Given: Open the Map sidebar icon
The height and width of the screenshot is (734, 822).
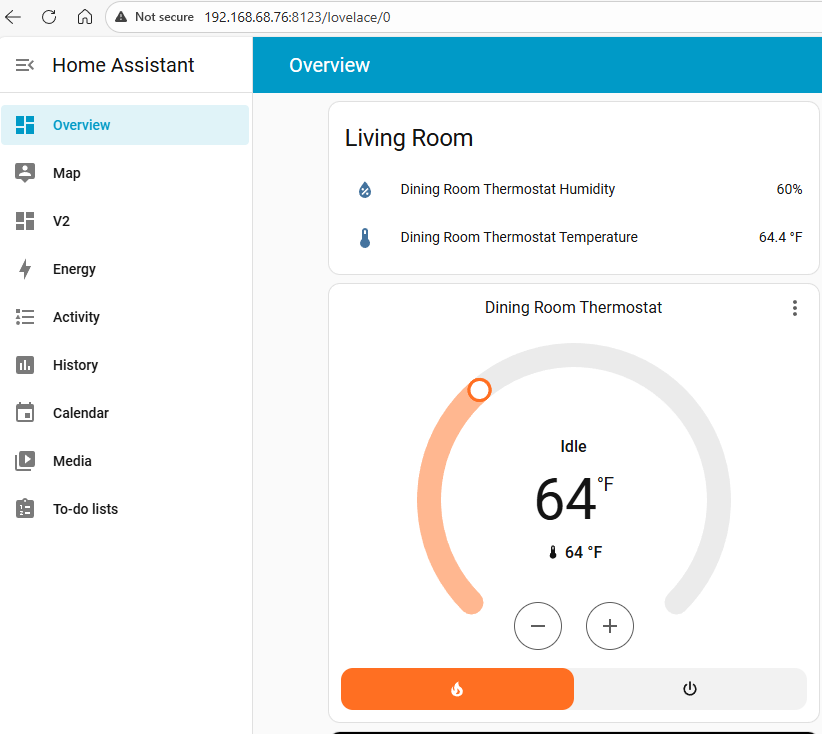Looking at the screenshot, I should pyautogui.click(x=25, y=173).
